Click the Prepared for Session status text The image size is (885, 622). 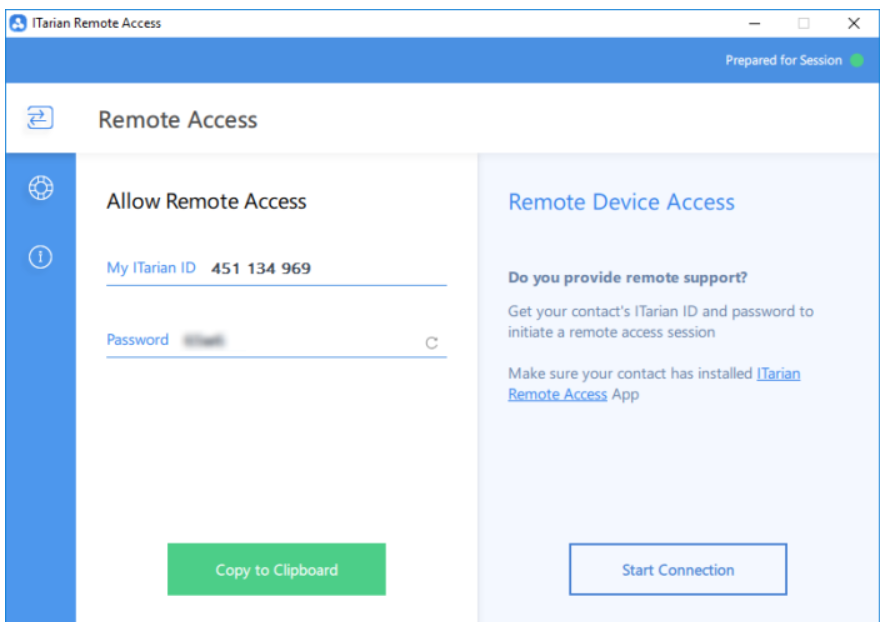pyautogui.click(x=783, y=61)
